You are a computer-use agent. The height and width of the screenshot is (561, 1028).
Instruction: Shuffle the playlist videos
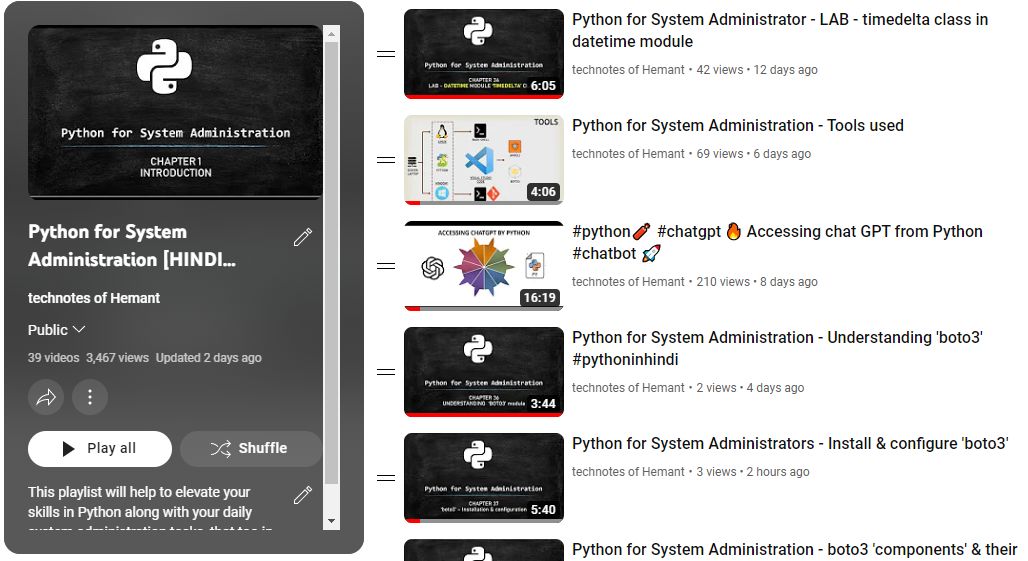click(x=251, y=449)
